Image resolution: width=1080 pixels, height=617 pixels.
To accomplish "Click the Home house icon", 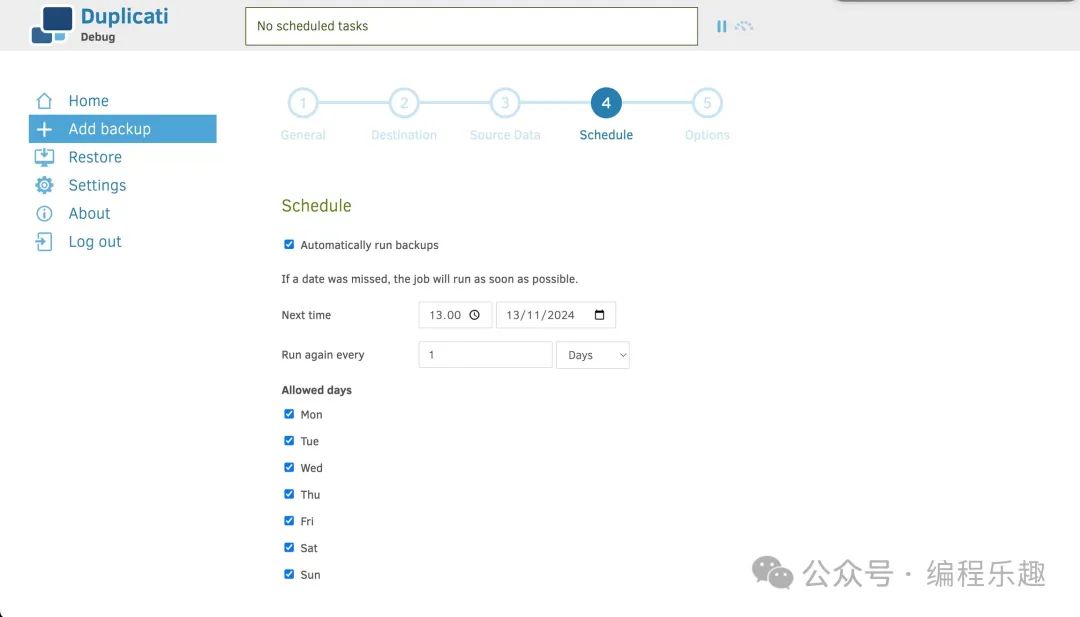I will (44, 101).
